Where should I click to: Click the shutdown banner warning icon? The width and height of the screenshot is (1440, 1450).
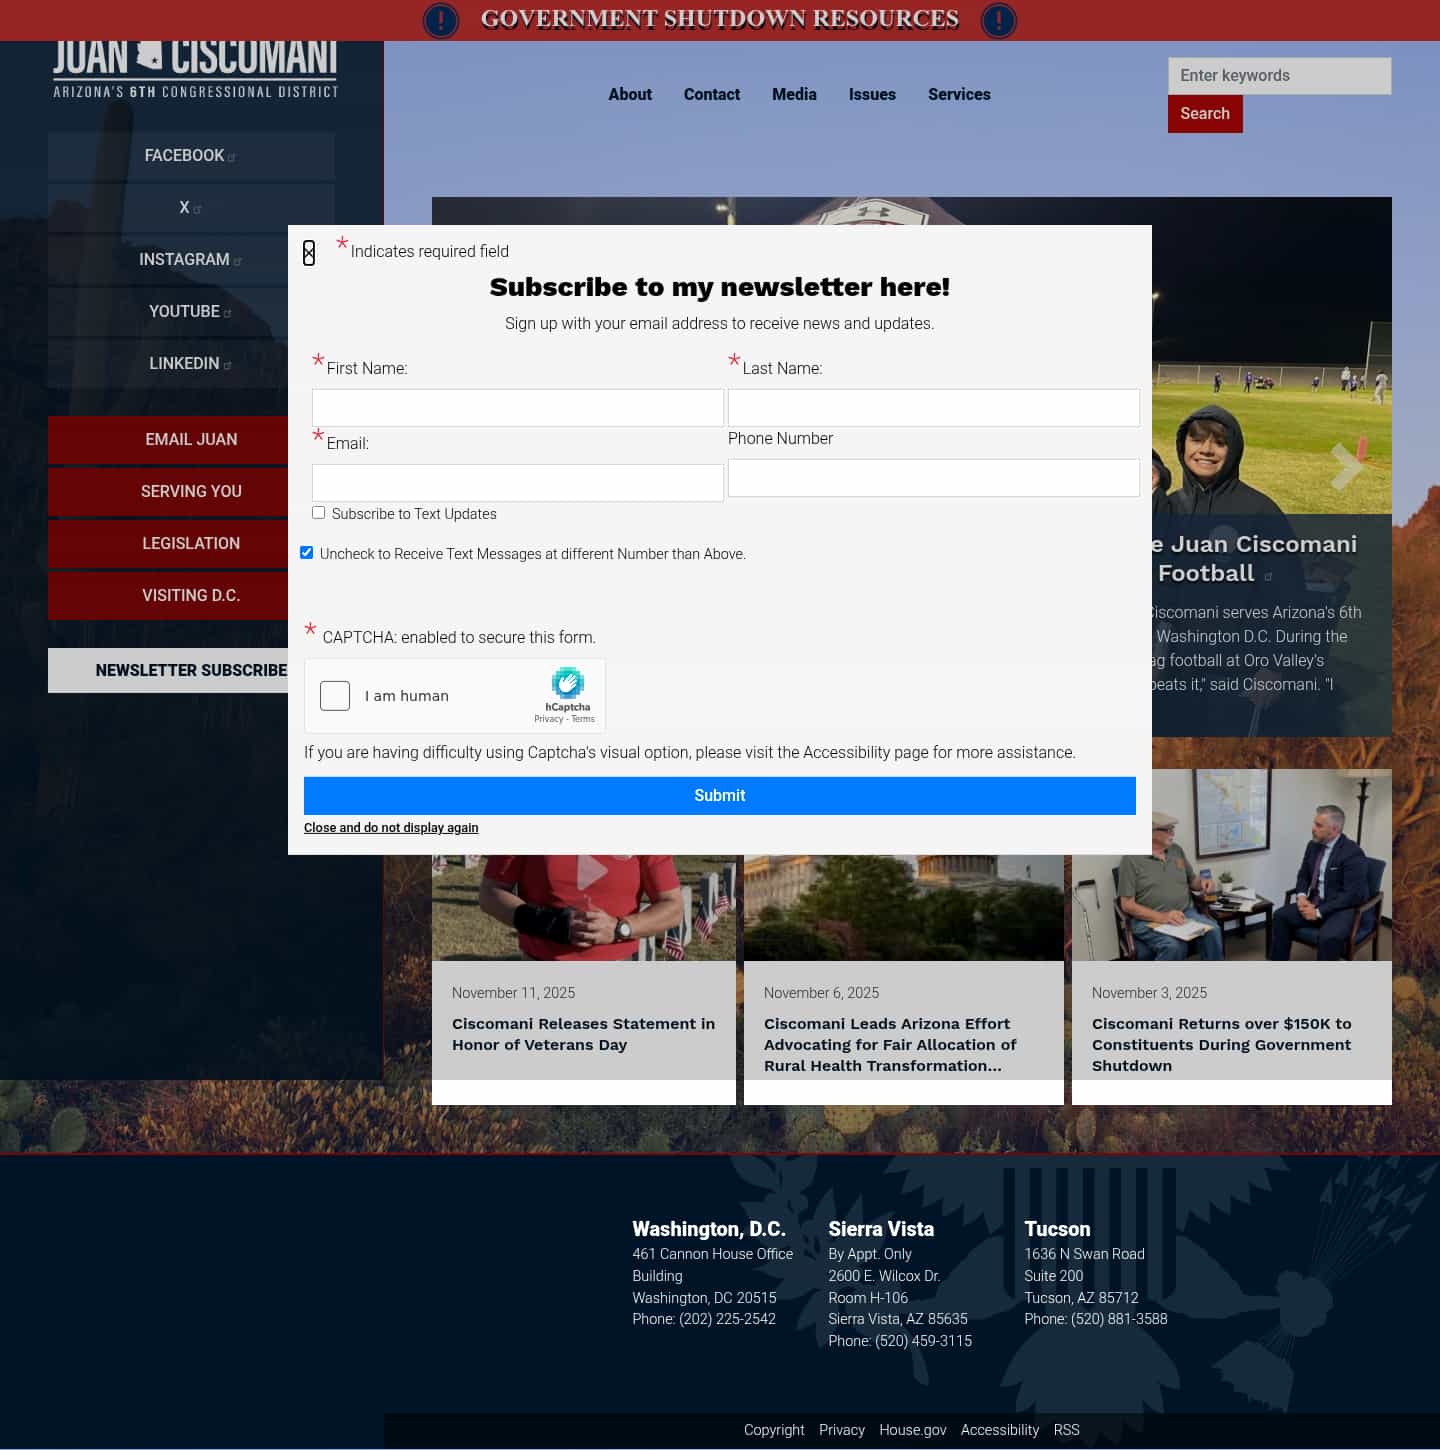point(440,20)
